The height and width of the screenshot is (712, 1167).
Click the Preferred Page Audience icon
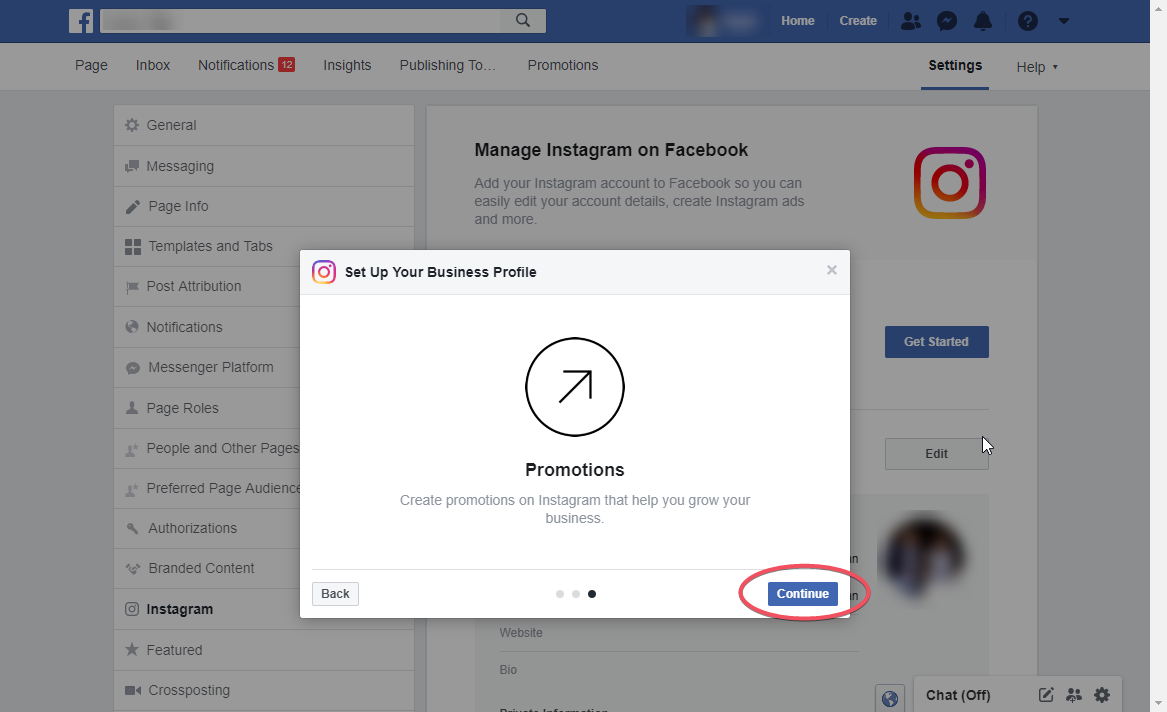[132, 490]
